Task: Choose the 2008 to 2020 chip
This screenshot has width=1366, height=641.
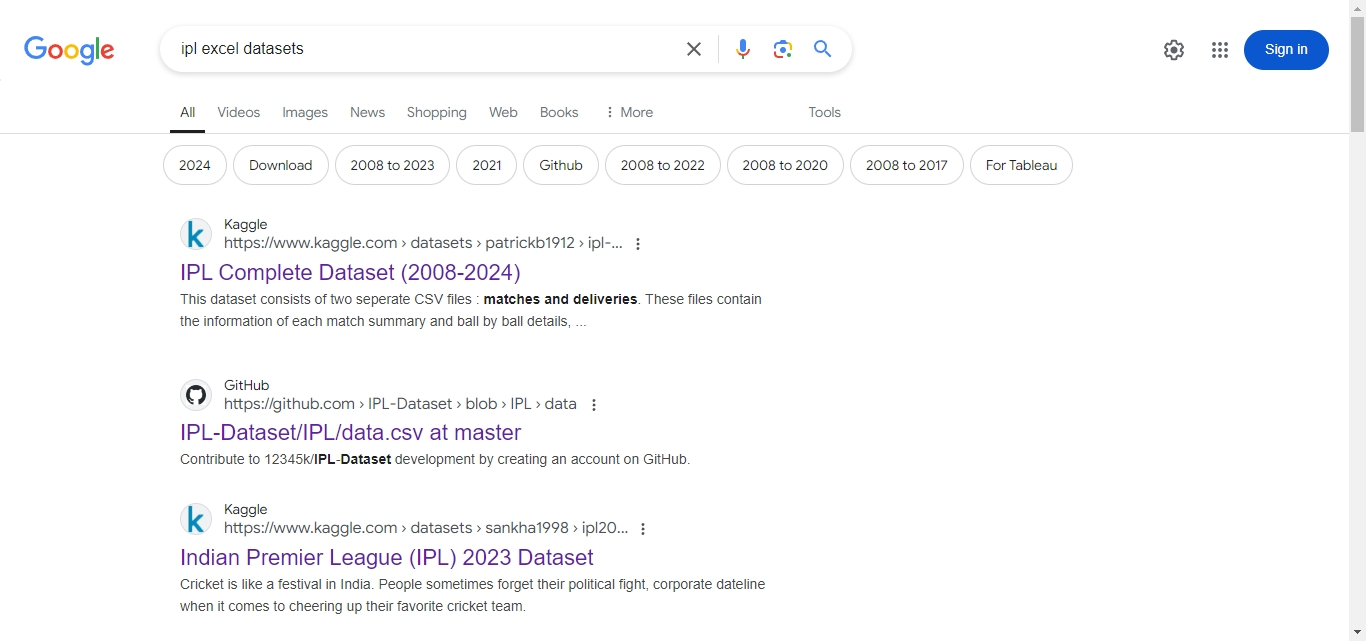Action: pos(785,165)
